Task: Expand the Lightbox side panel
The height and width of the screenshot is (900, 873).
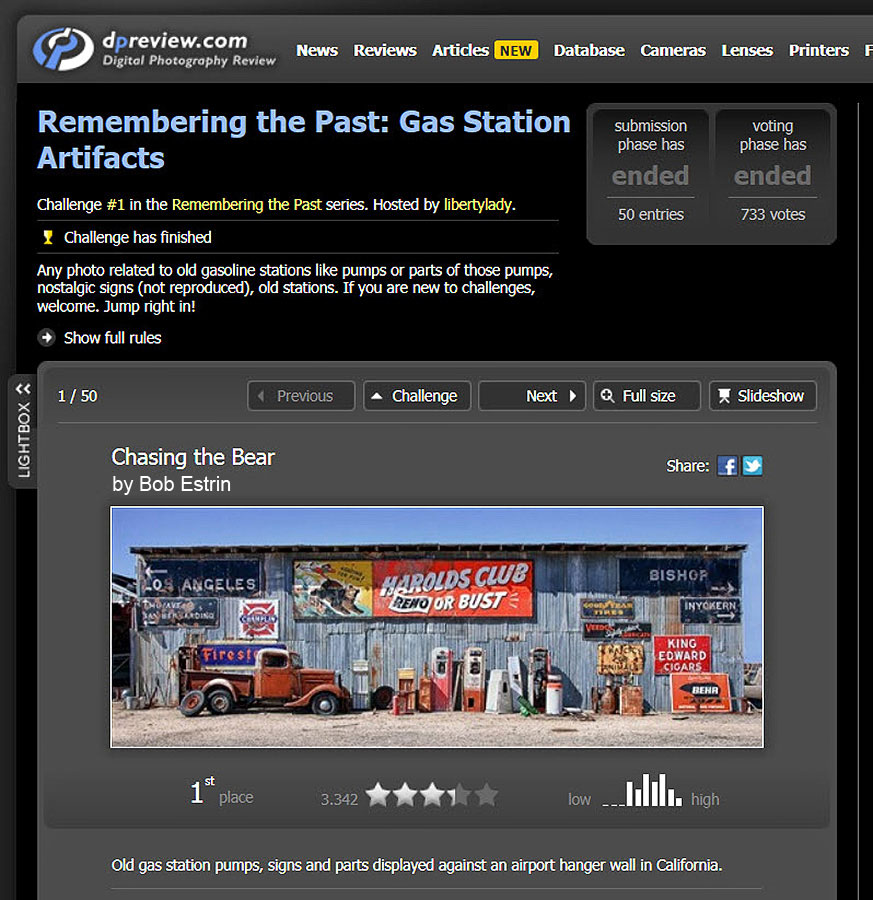Action: point(23,430)
